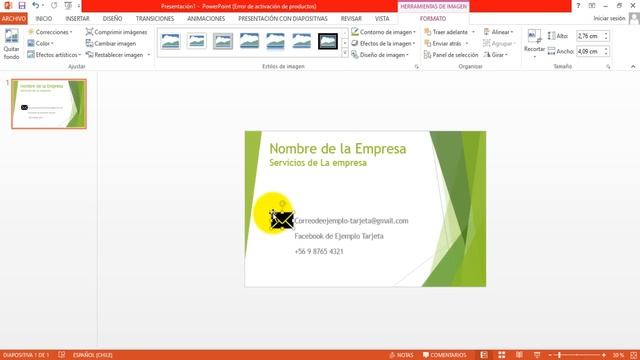Image resolution: width=640 pixels, height=360 pixels.
Task: Switch to the ANIMACIONES tab
Action: (x=206, y=19)
